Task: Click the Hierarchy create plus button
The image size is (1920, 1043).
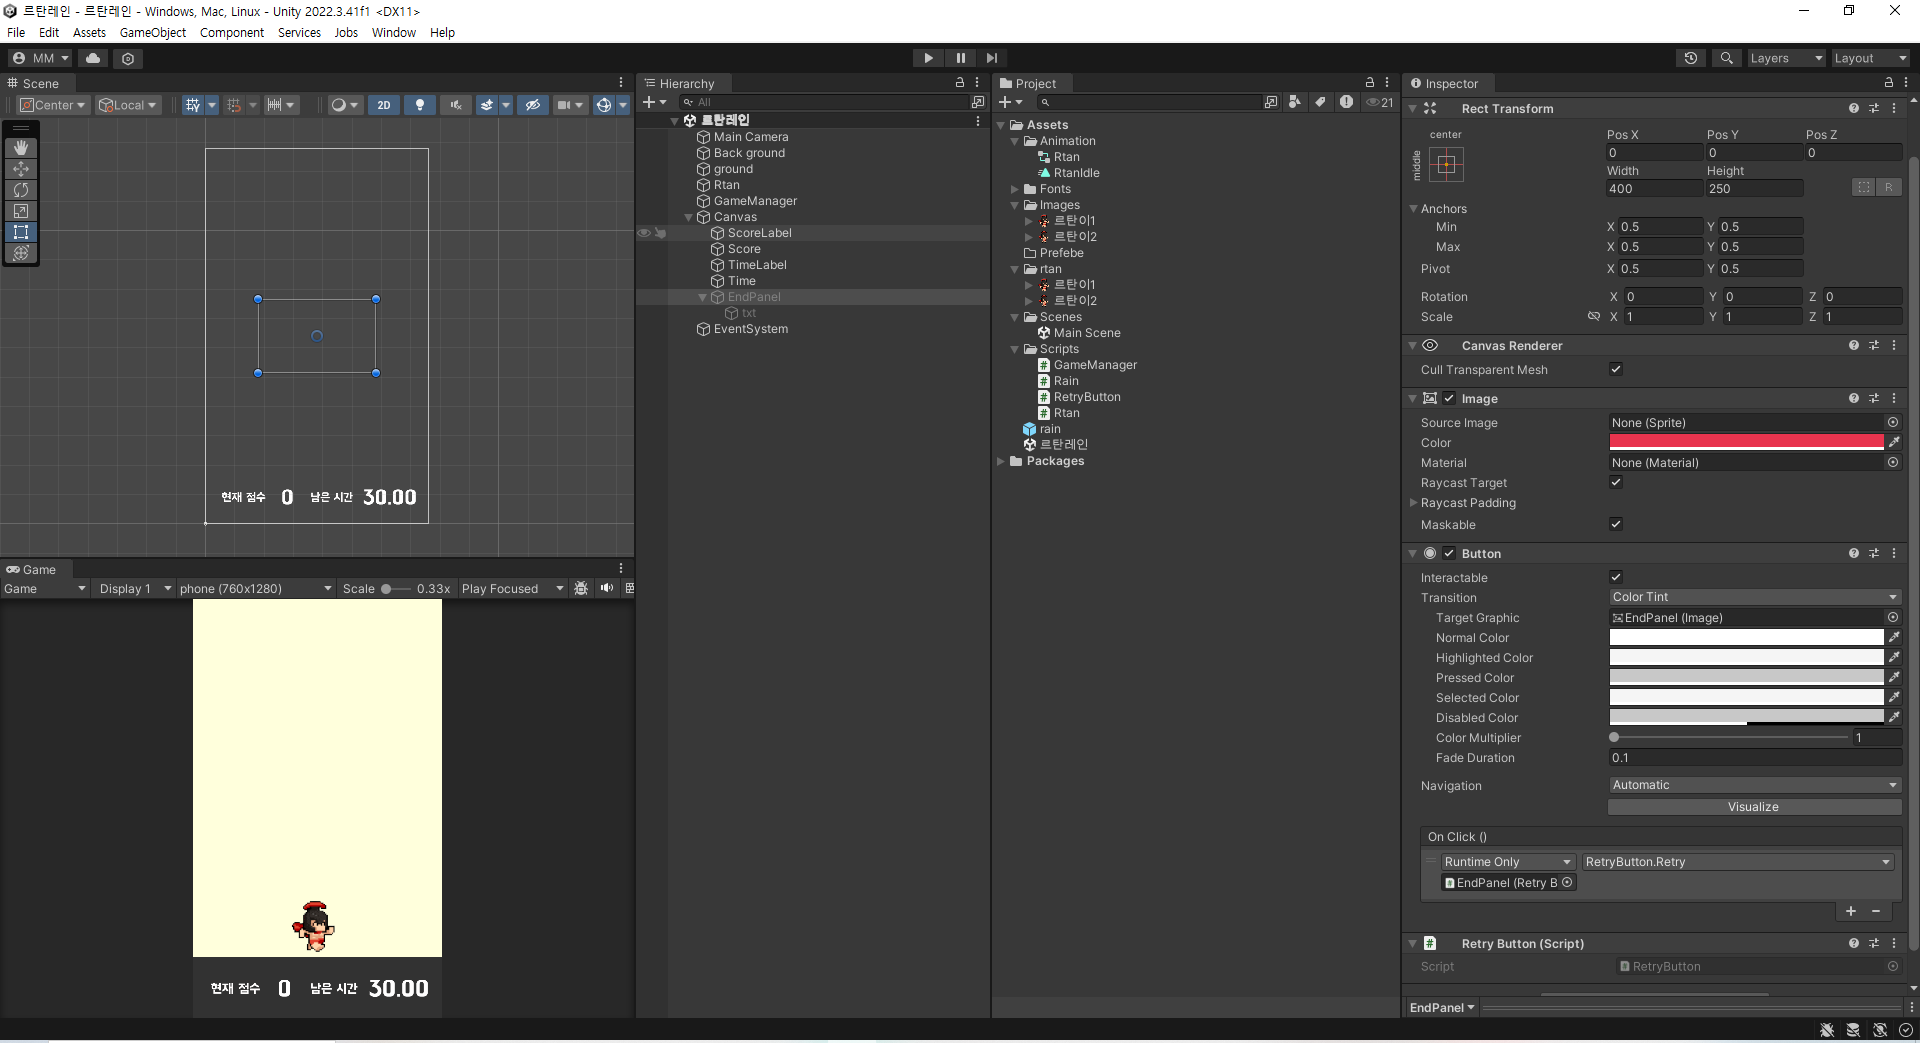Action: point(649,102)
